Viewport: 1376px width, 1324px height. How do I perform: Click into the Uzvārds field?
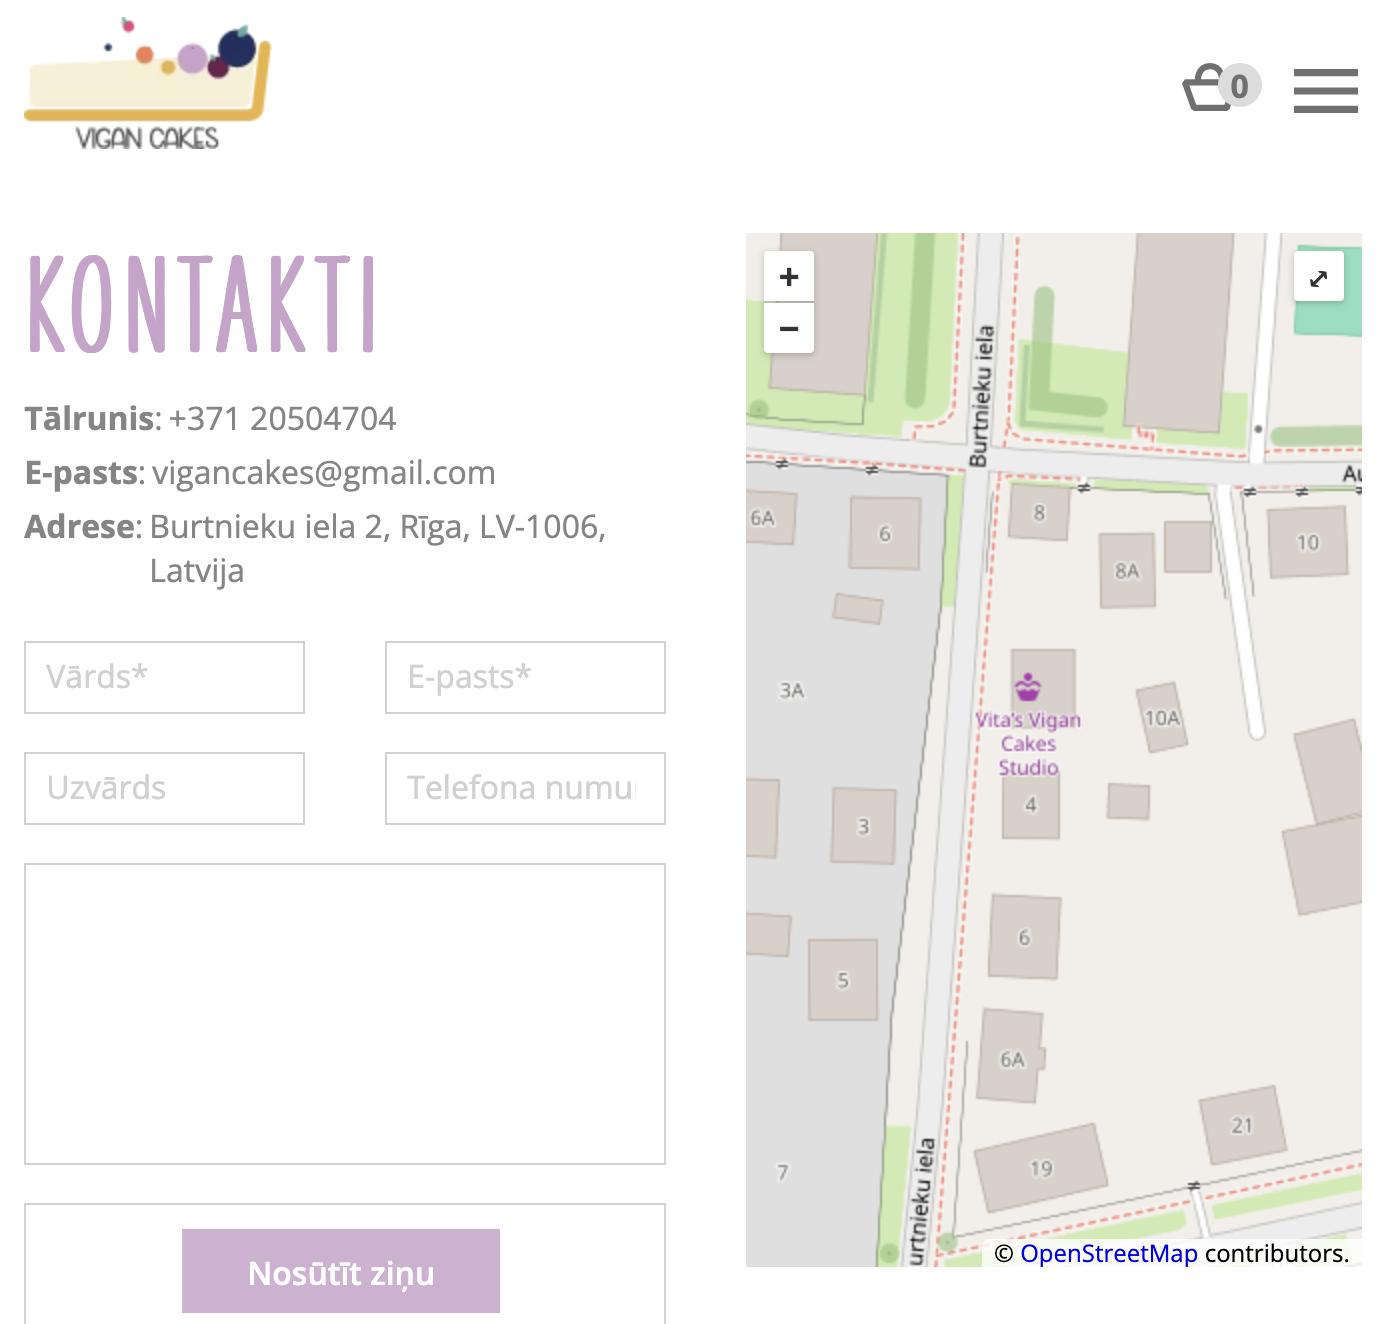point(165,789)
